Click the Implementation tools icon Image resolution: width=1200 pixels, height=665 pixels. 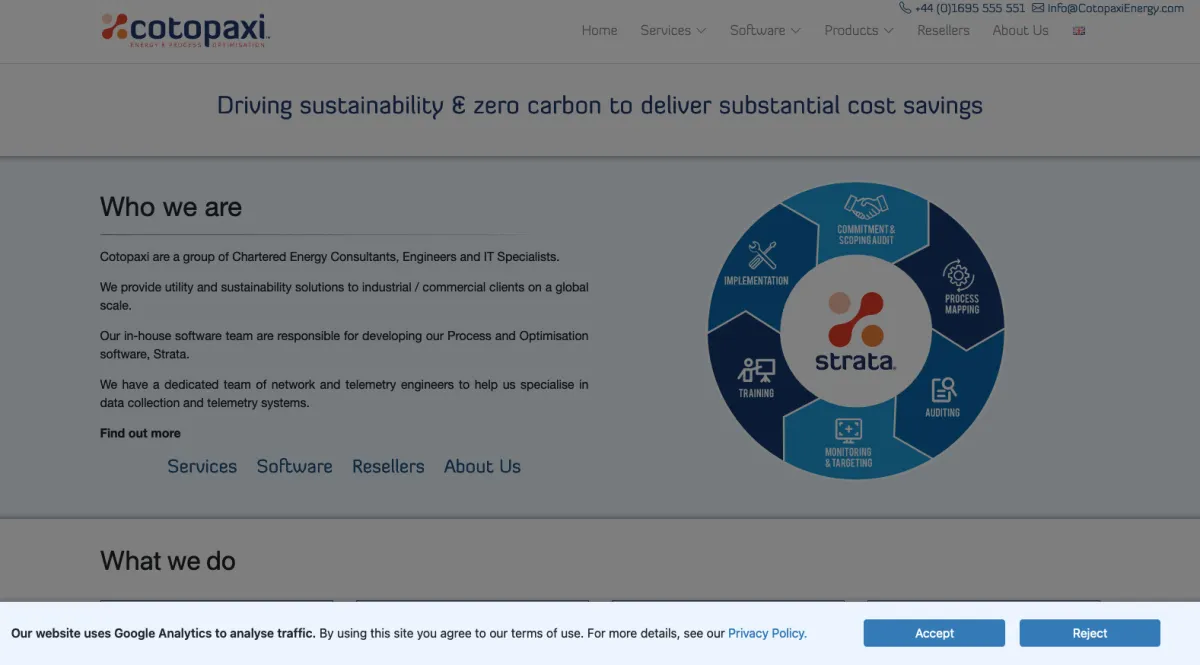click(x=763, y=256)
